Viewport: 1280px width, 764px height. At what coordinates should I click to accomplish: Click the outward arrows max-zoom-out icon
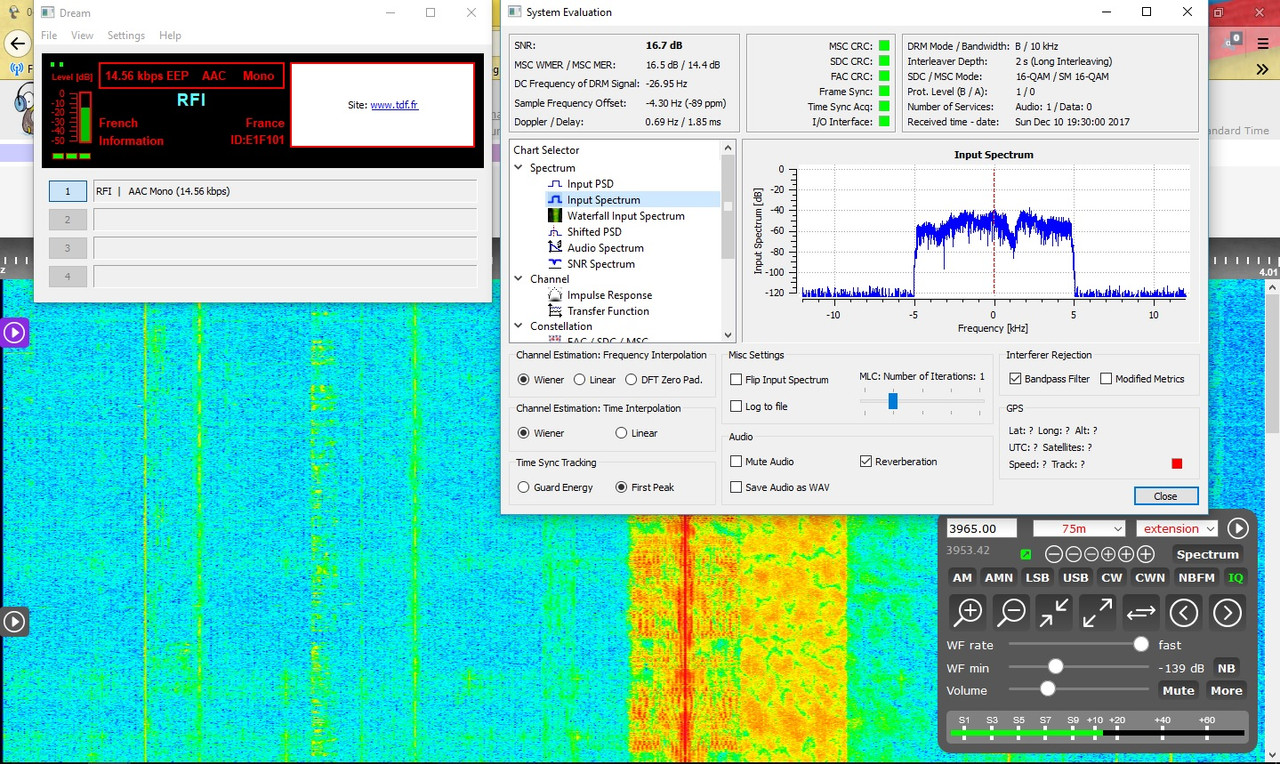[1097, 611]
